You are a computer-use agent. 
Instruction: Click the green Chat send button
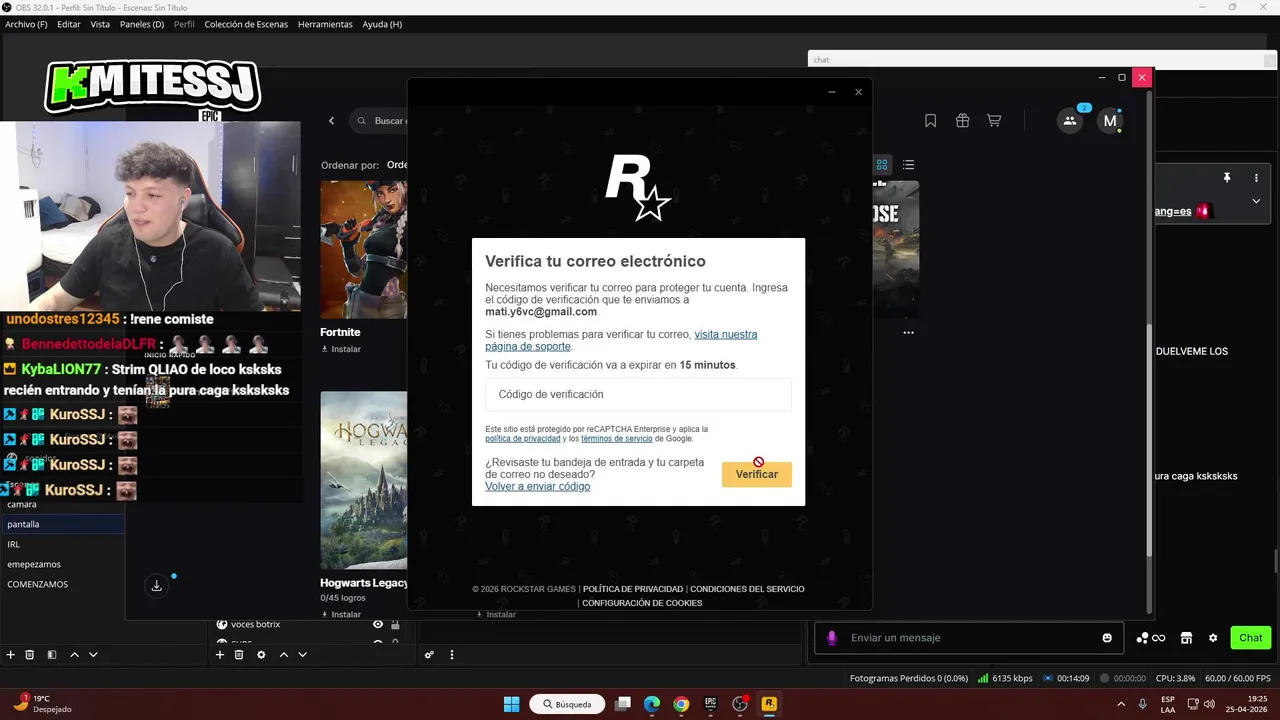point(1250,638)
